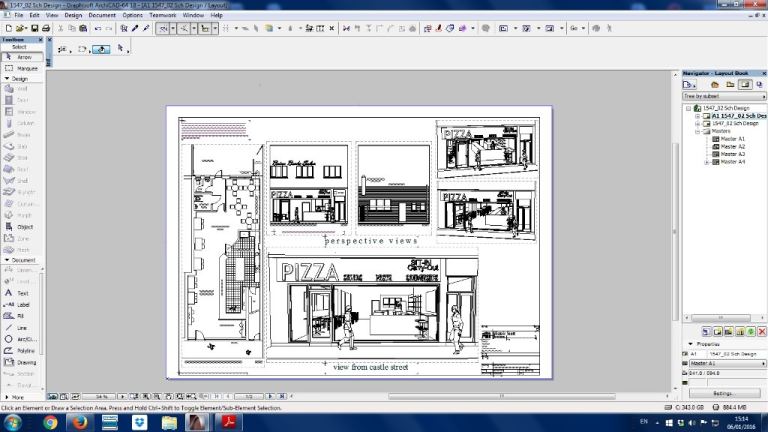Open the 'Tree by subset' dropdown
768x432 pixels.
(x=720, y=97)
